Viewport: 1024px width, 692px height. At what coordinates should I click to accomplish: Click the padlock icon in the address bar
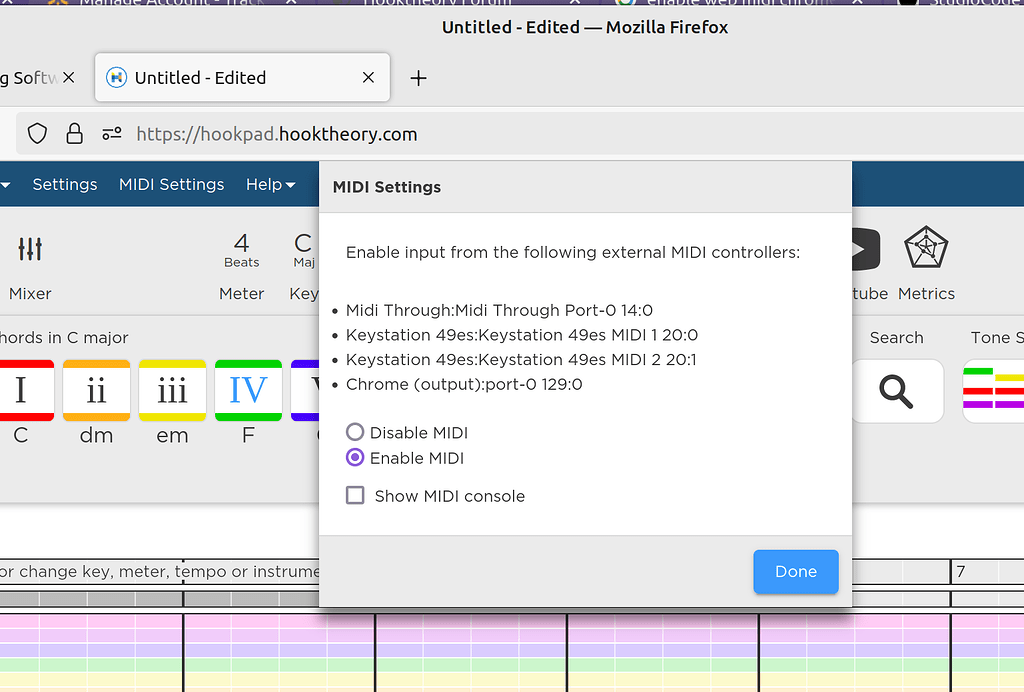74,133
